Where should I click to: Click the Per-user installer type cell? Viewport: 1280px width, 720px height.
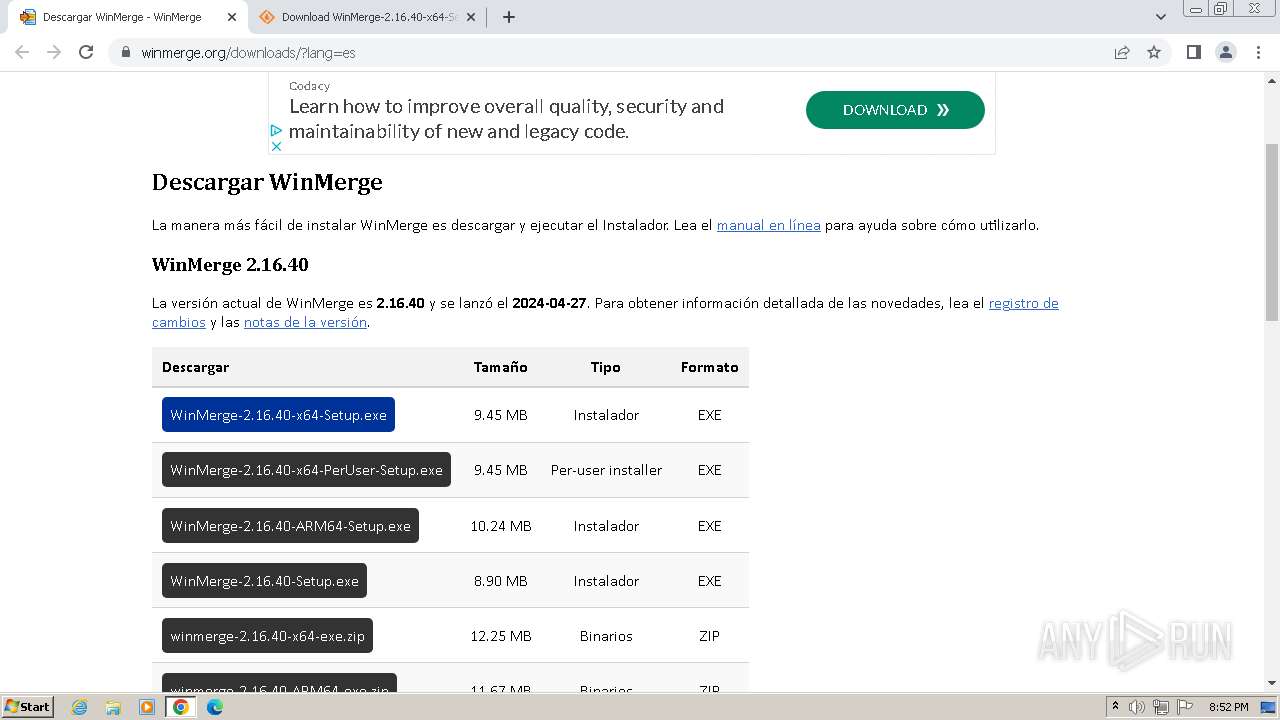pos(606,470)
